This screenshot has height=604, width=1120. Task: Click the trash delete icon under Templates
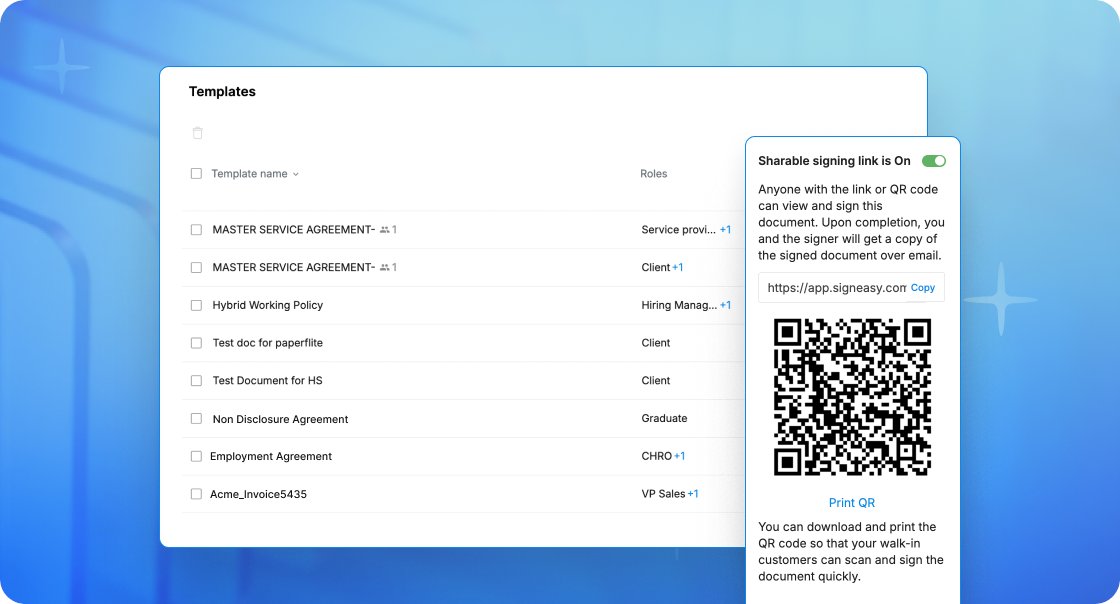198,133
